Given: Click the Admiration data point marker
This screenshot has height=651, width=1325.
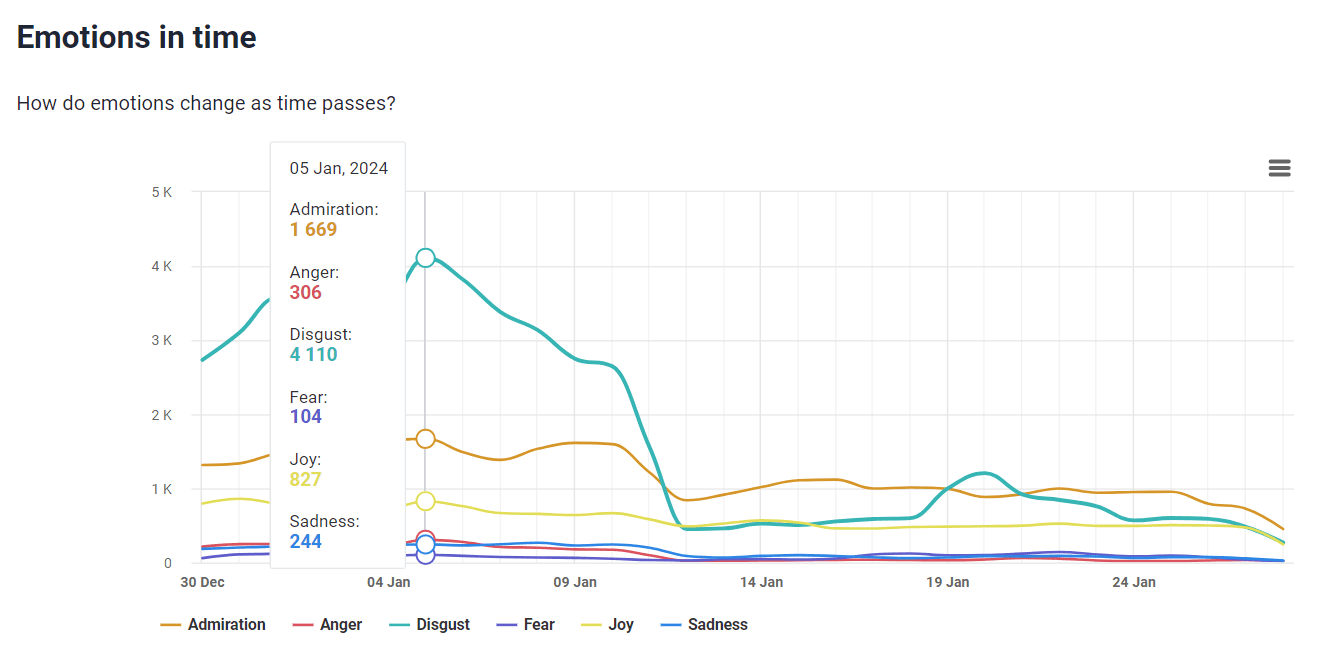Looking at the screenshot, I should (425, 439).
